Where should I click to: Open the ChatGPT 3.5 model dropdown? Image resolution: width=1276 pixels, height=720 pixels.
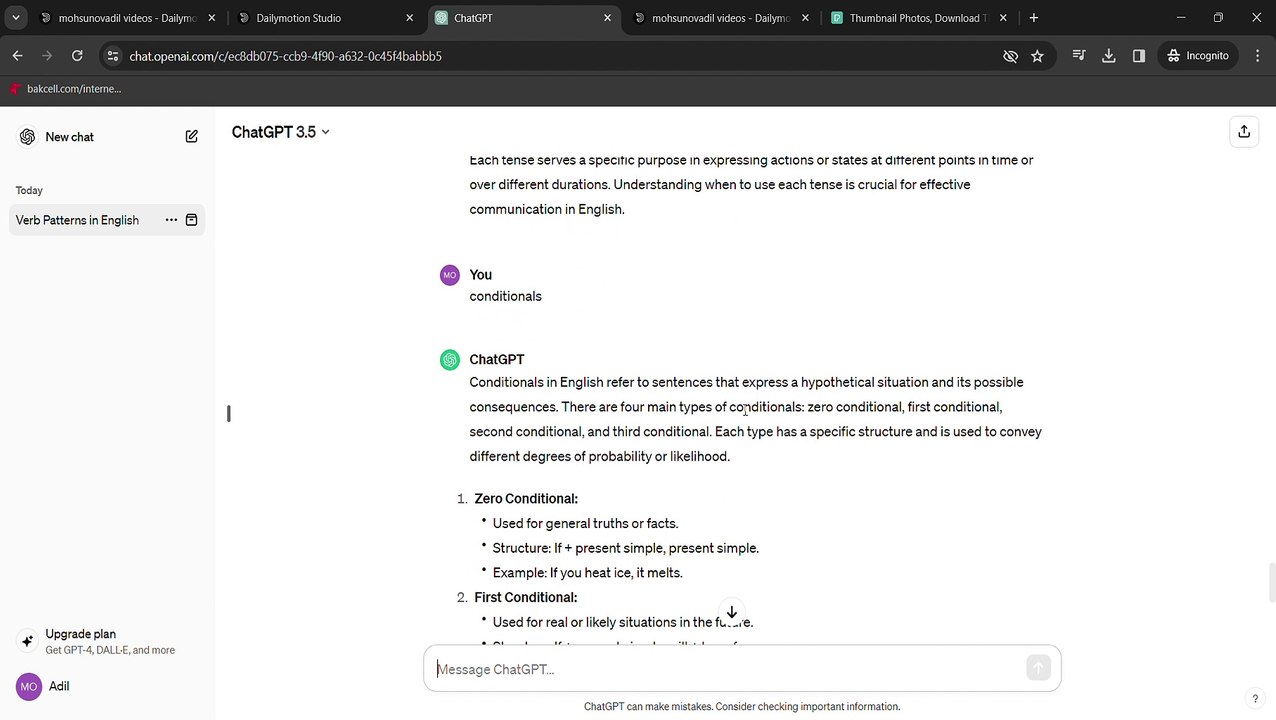tap(280, 132)
